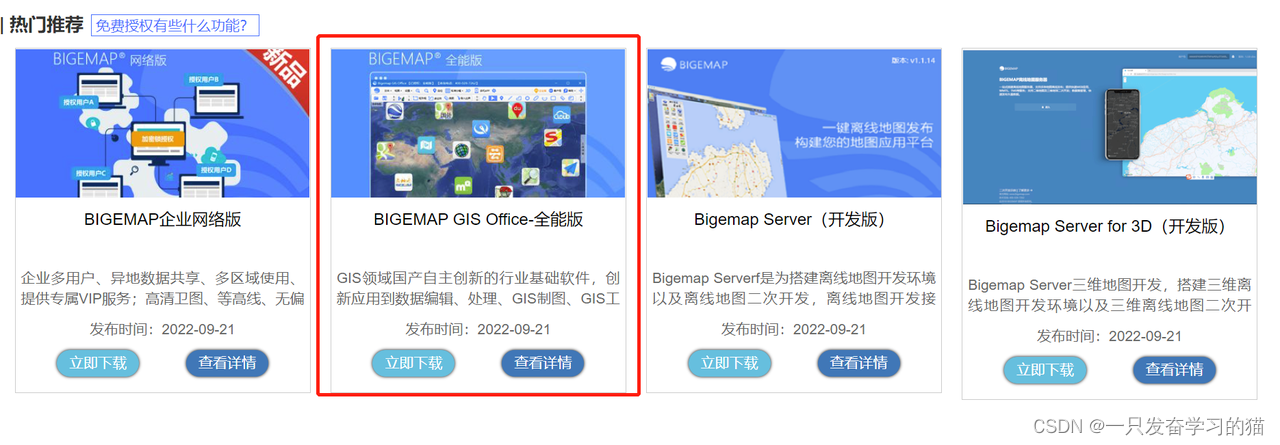Image resolution: width=1280 pixels, height=445 pixels.
Task: Click 查看详情 under BIGEMAP企业网络版
Action: click(227, 363)
